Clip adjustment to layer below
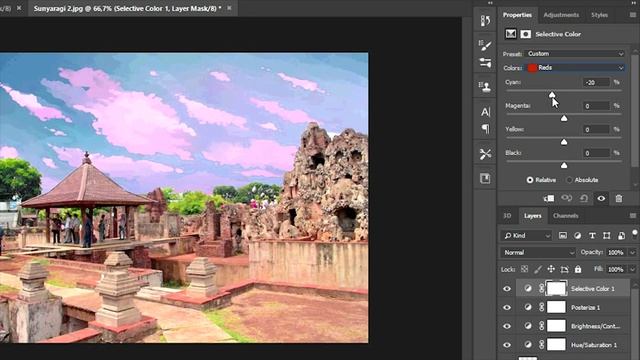The image size is (640, 360). [x=549, y=198]
